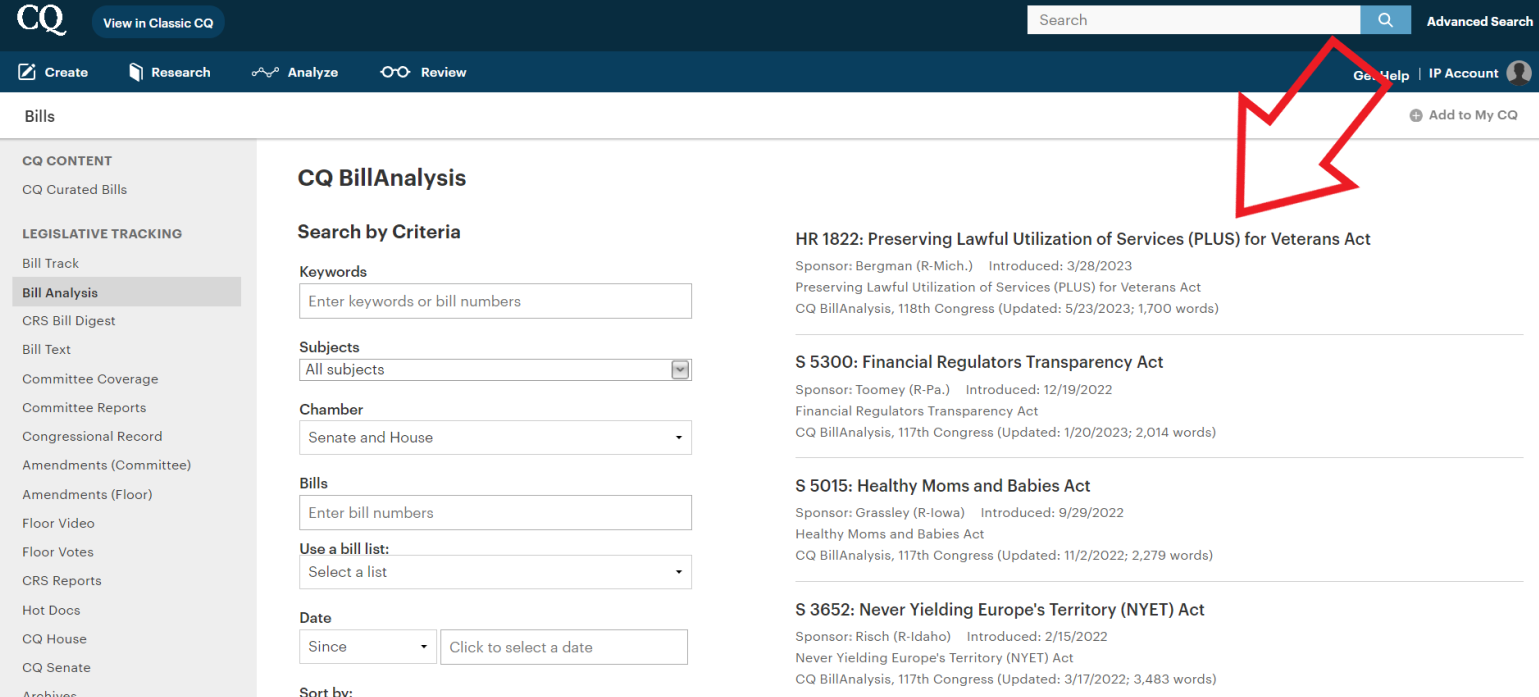This screenshot has height=697, width=1539.
Task: Expand the All subjects dropdown
Action: [x=495, y=369]
